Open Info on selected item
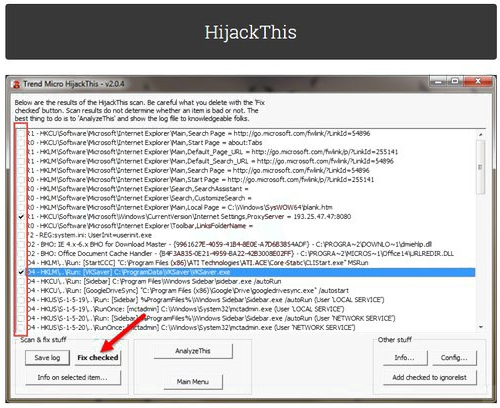The image size is (500, 408). [x=73, y=378]
